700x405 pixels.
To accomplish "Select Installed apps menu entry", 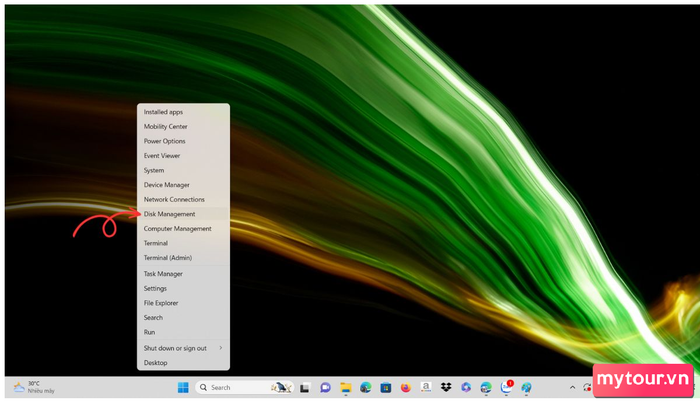I will [x=163, y=112].
